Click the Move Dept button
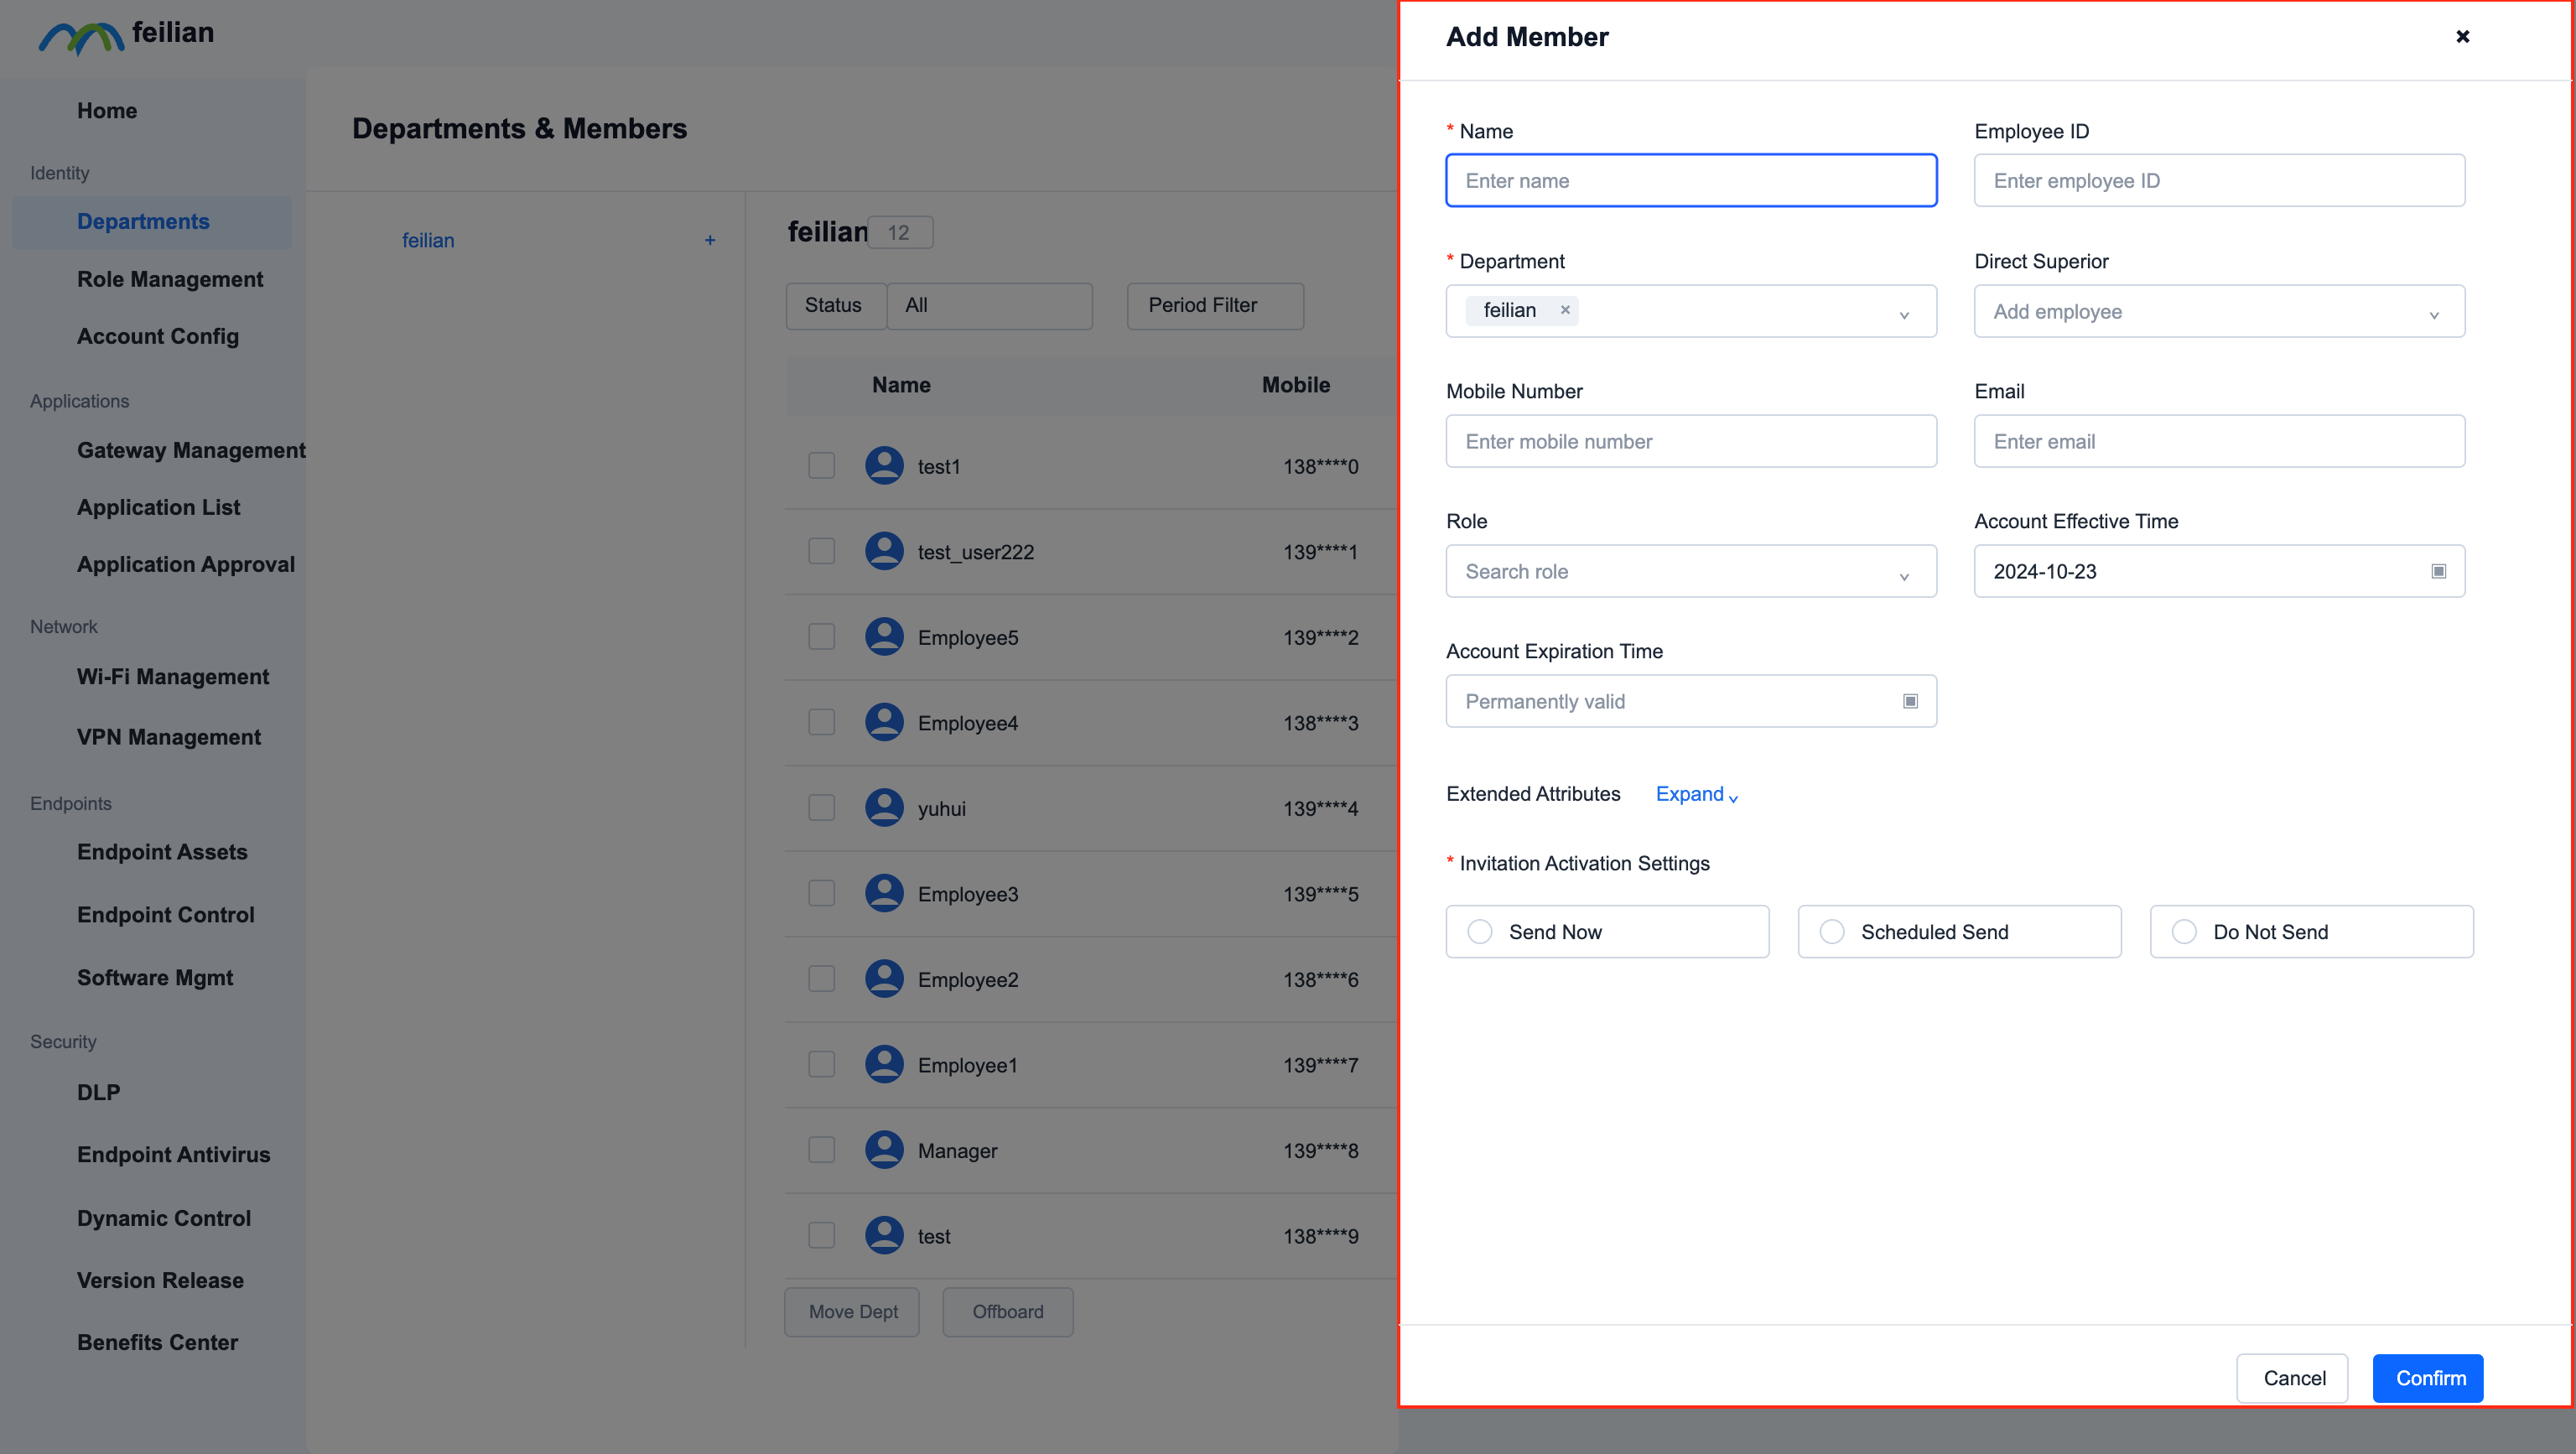Viewport: 2576px width, 1454px height. tap(852, 1312)
